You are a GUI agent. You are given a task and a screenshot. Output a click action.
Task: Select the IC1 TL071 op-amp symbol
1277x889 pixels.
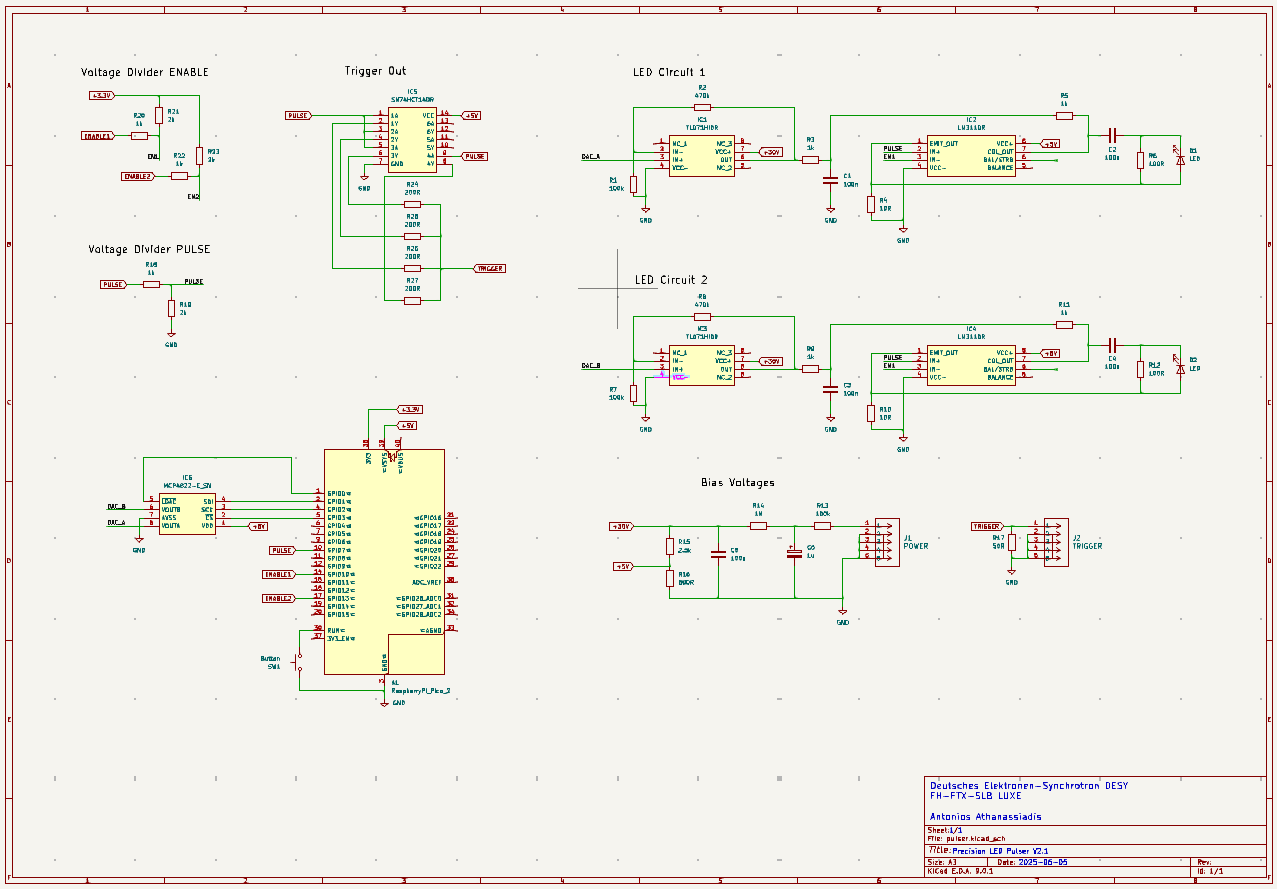pos(702,155)
